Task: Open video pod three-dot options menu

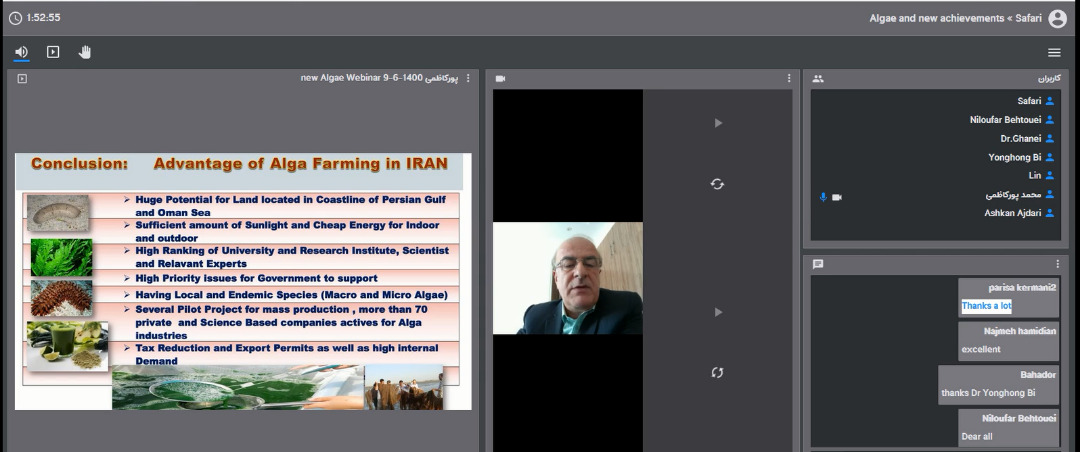Action: tap(788, 78)
